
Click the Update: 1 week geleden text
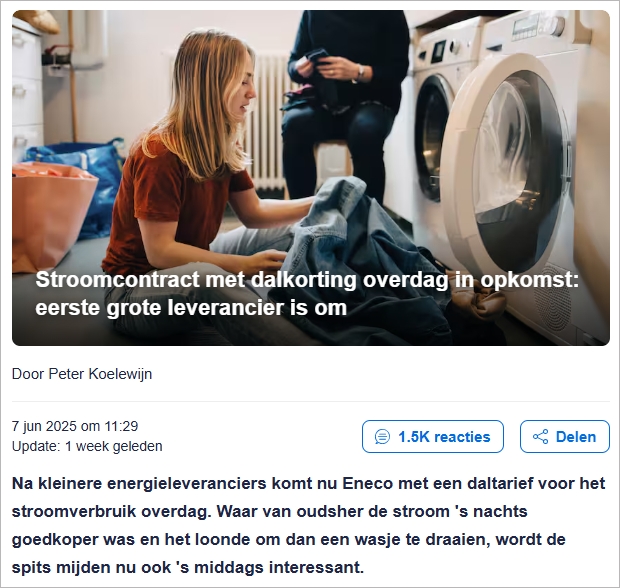click(x=87, y=446)
